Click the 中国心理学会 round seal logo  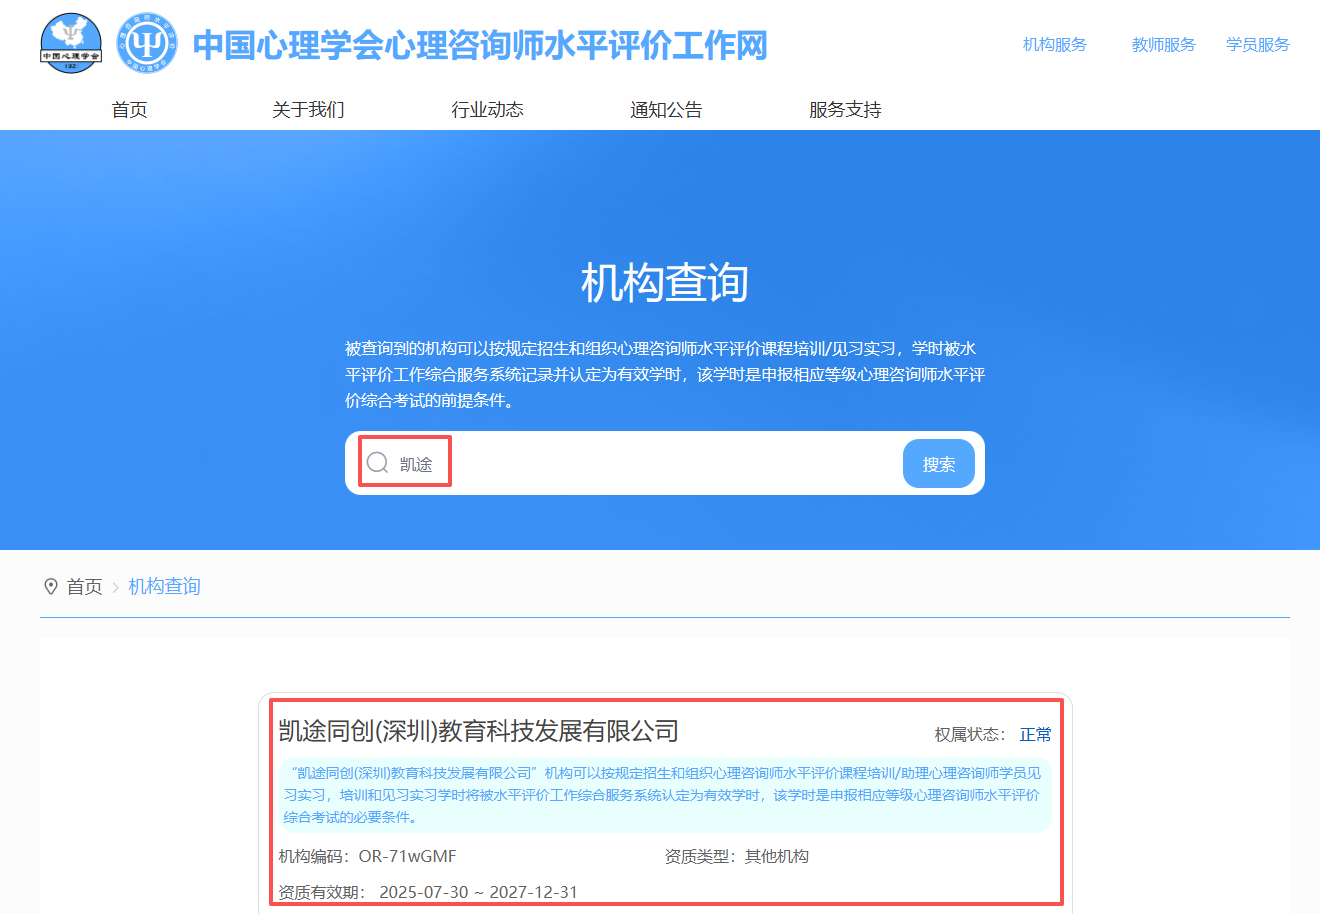(x=70, y=44)
